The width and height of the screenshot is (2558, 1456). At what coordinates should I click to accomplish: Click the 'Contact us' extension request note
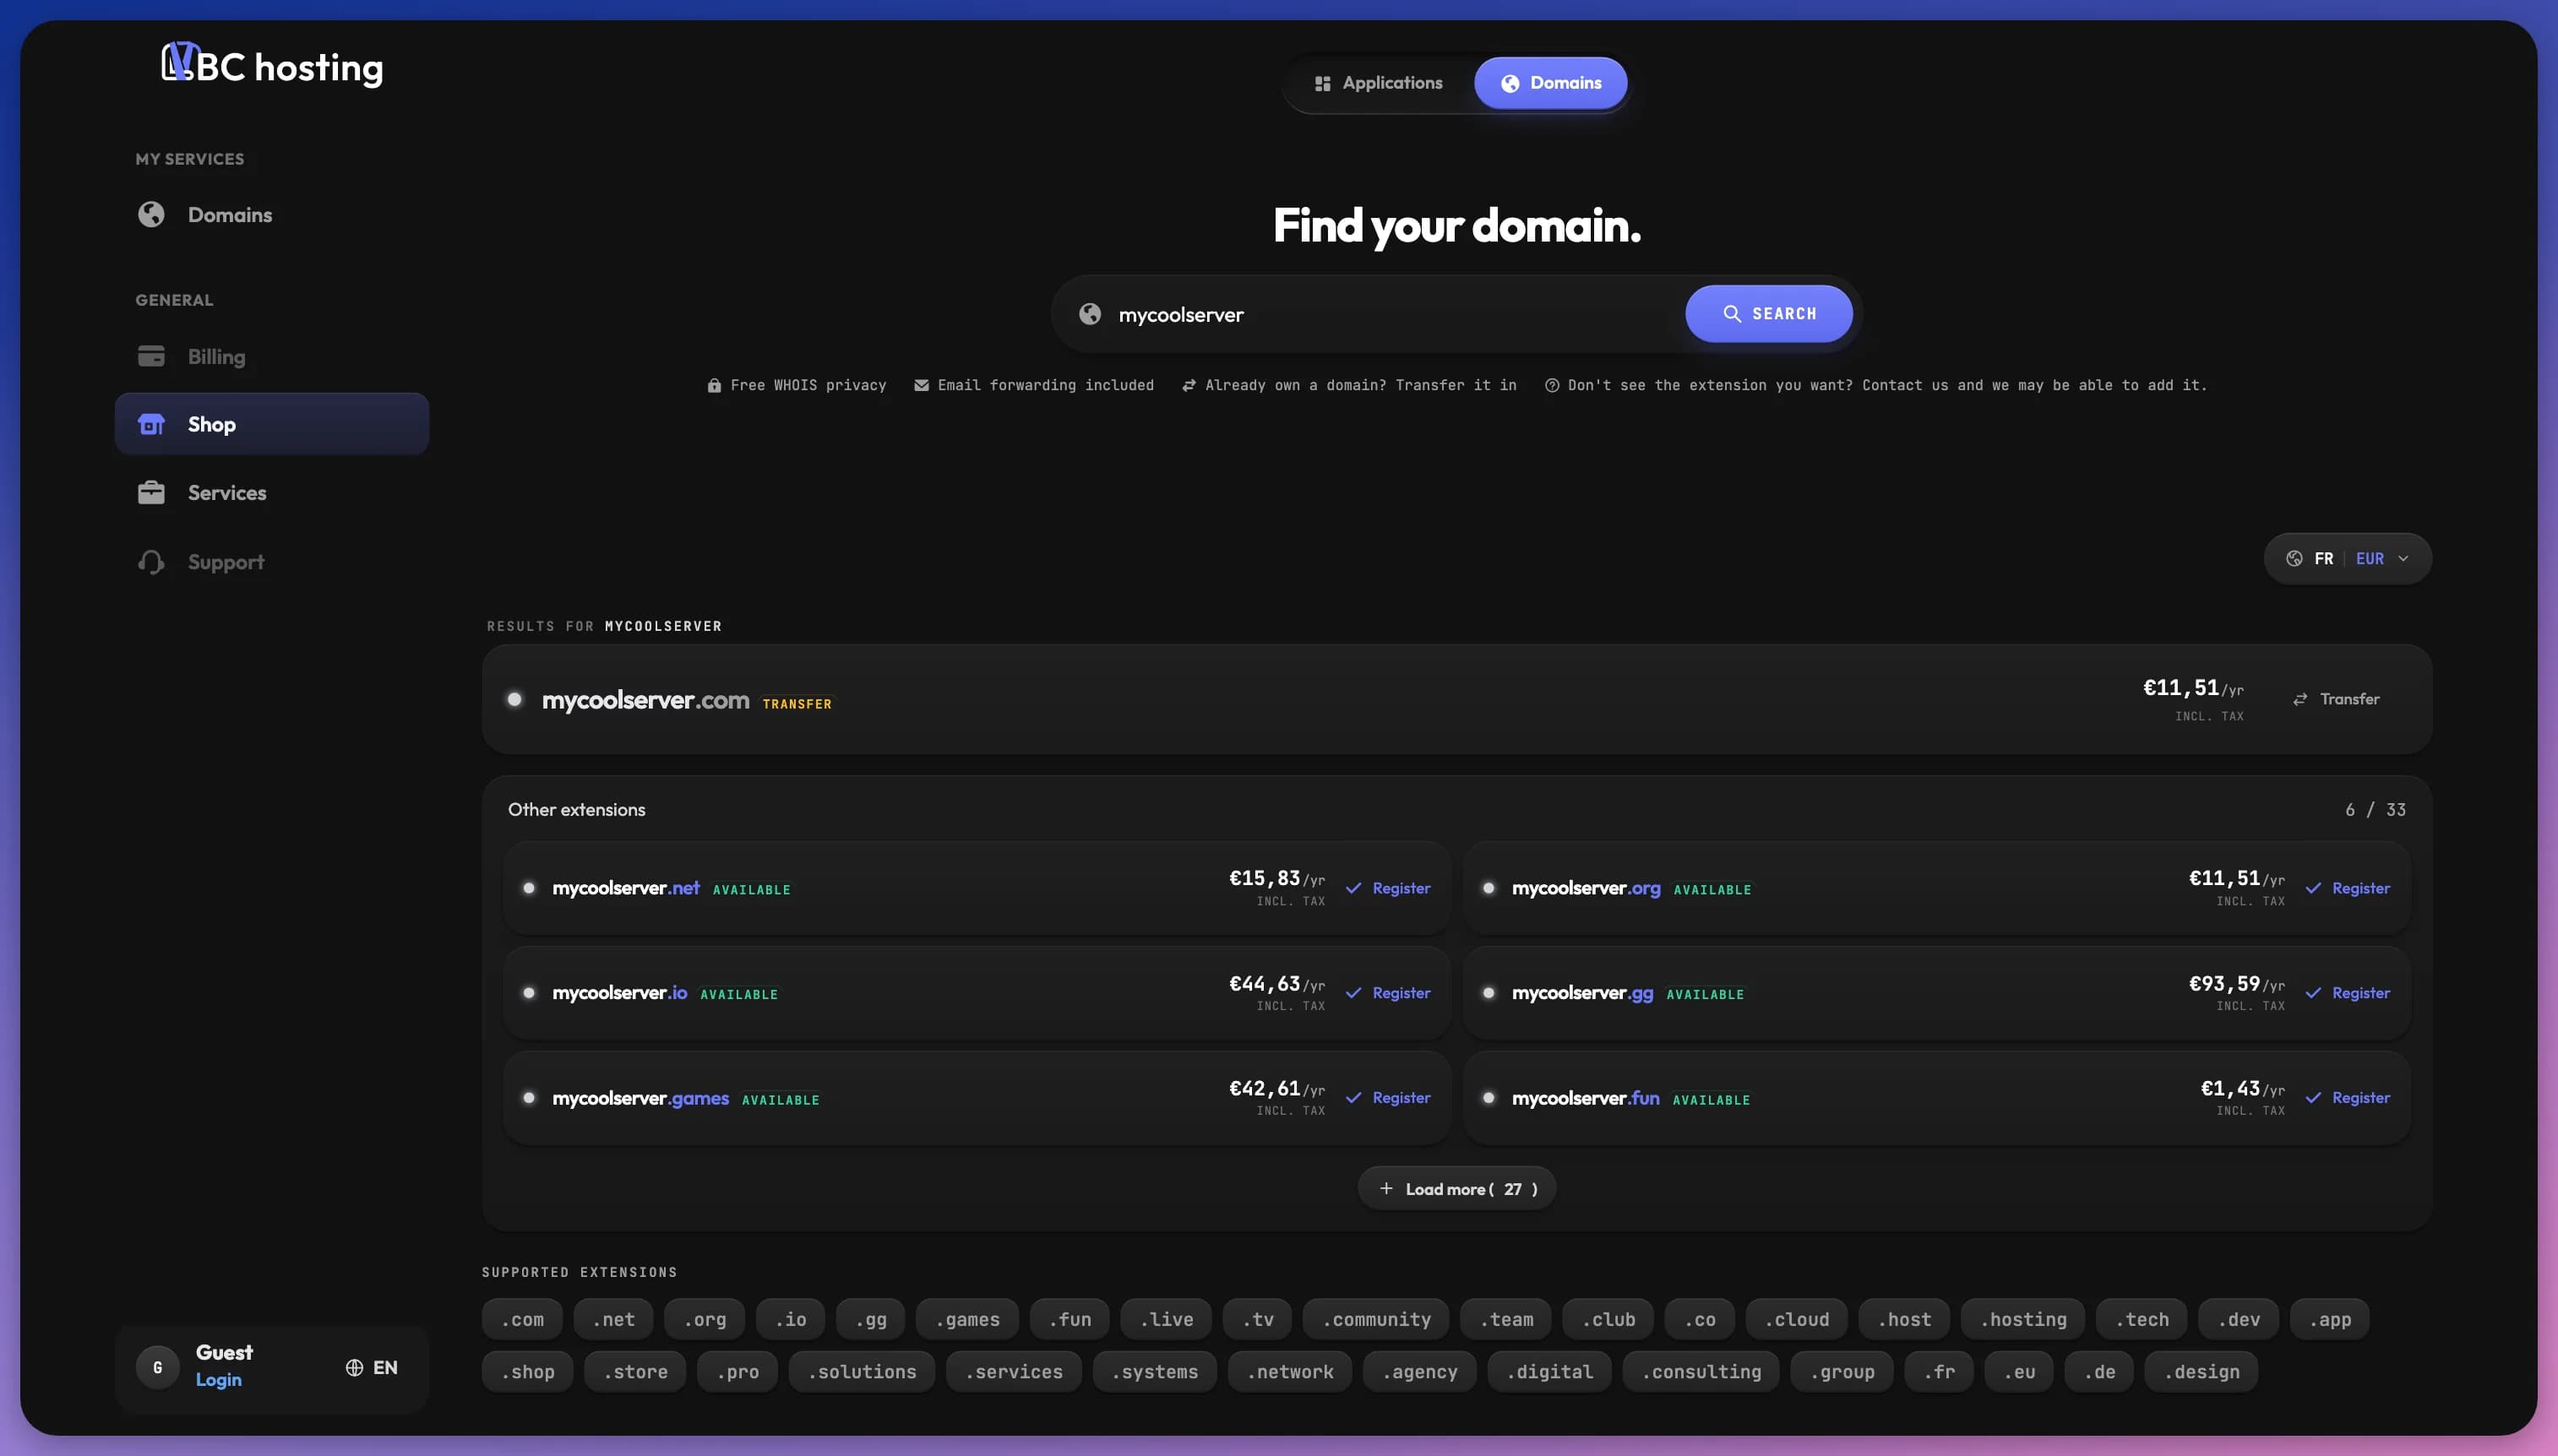1877,386
